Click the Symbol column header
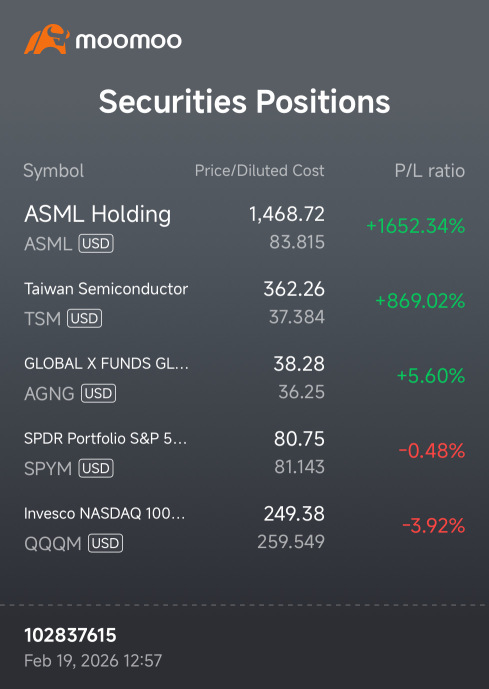The width and height of the screenshot is (489, 689). point(54,171)
